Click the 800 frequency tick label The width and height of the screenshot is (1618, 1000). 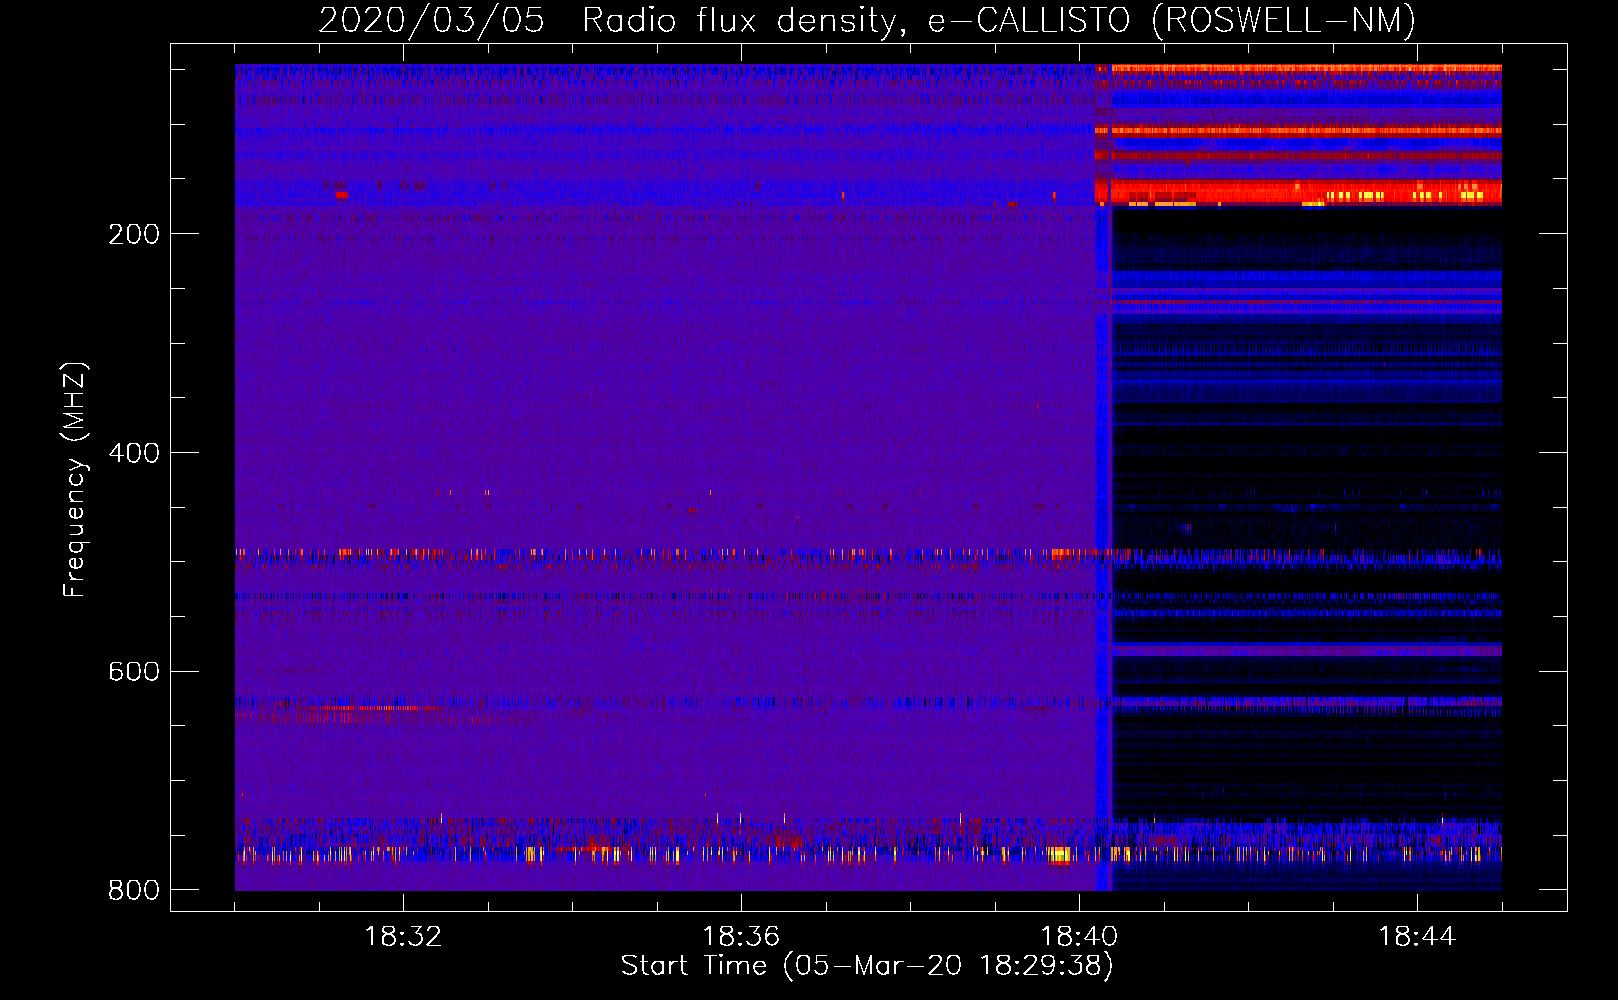pos(134,890)
